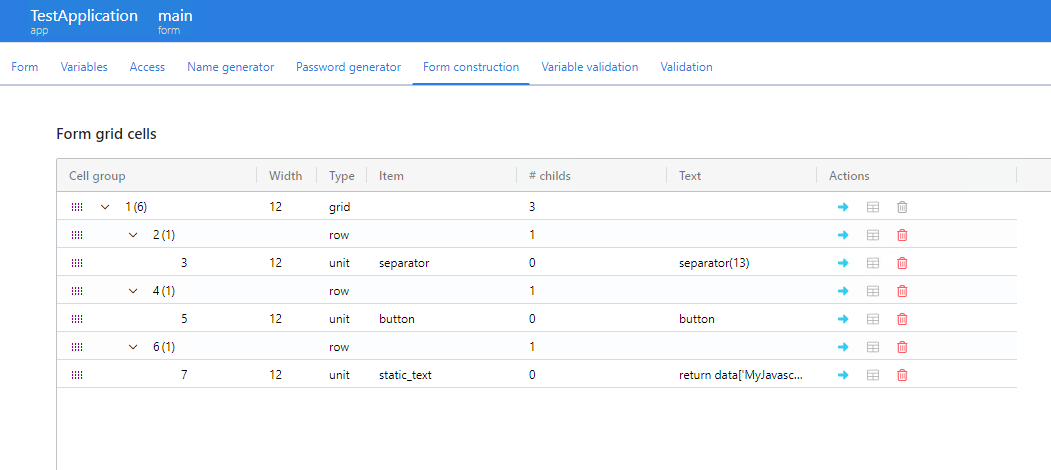
Task: Delete row 4 (1) with its trash icon
Action: [902, 291]
